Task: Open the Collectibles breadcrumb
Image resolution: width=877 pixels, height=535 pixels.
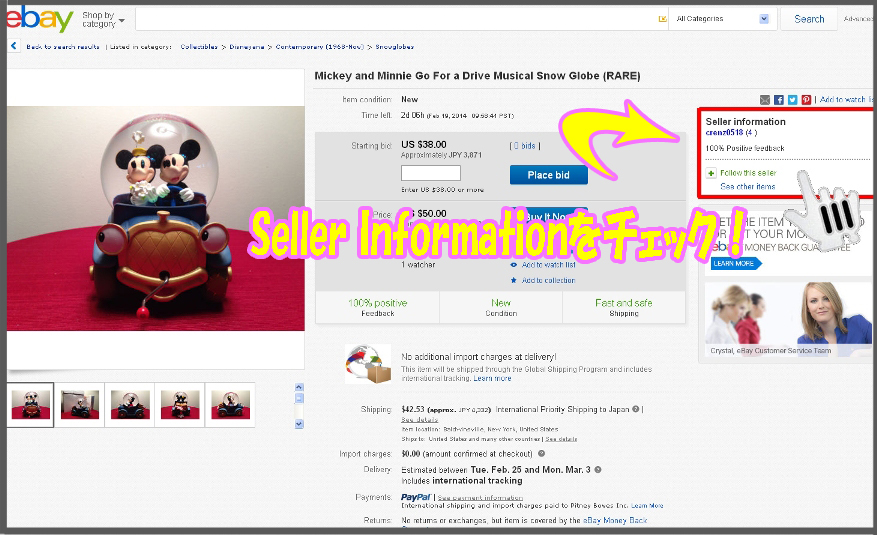Action: point(199,47)
